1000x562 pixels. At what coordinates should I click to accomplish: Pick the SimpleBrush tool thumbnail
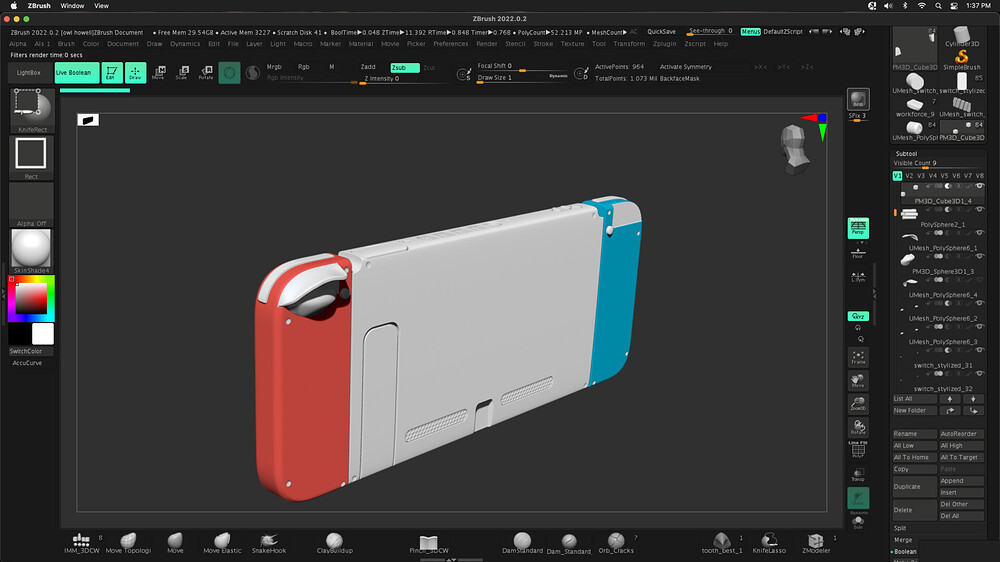tap(962, 61)
